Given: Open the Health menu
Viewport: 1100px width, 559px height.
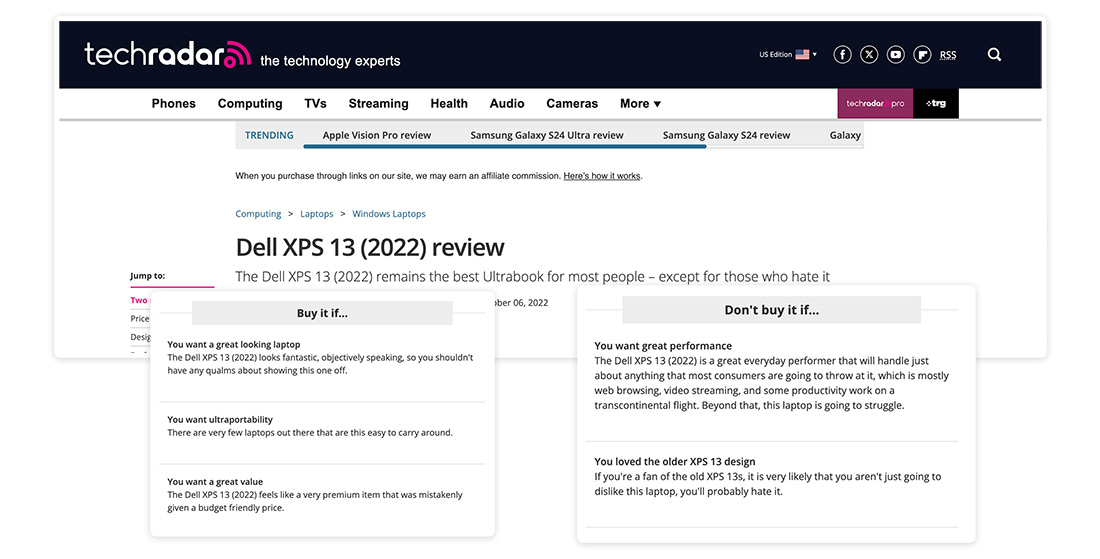Looking at the screenshot, I should (449, 104).
